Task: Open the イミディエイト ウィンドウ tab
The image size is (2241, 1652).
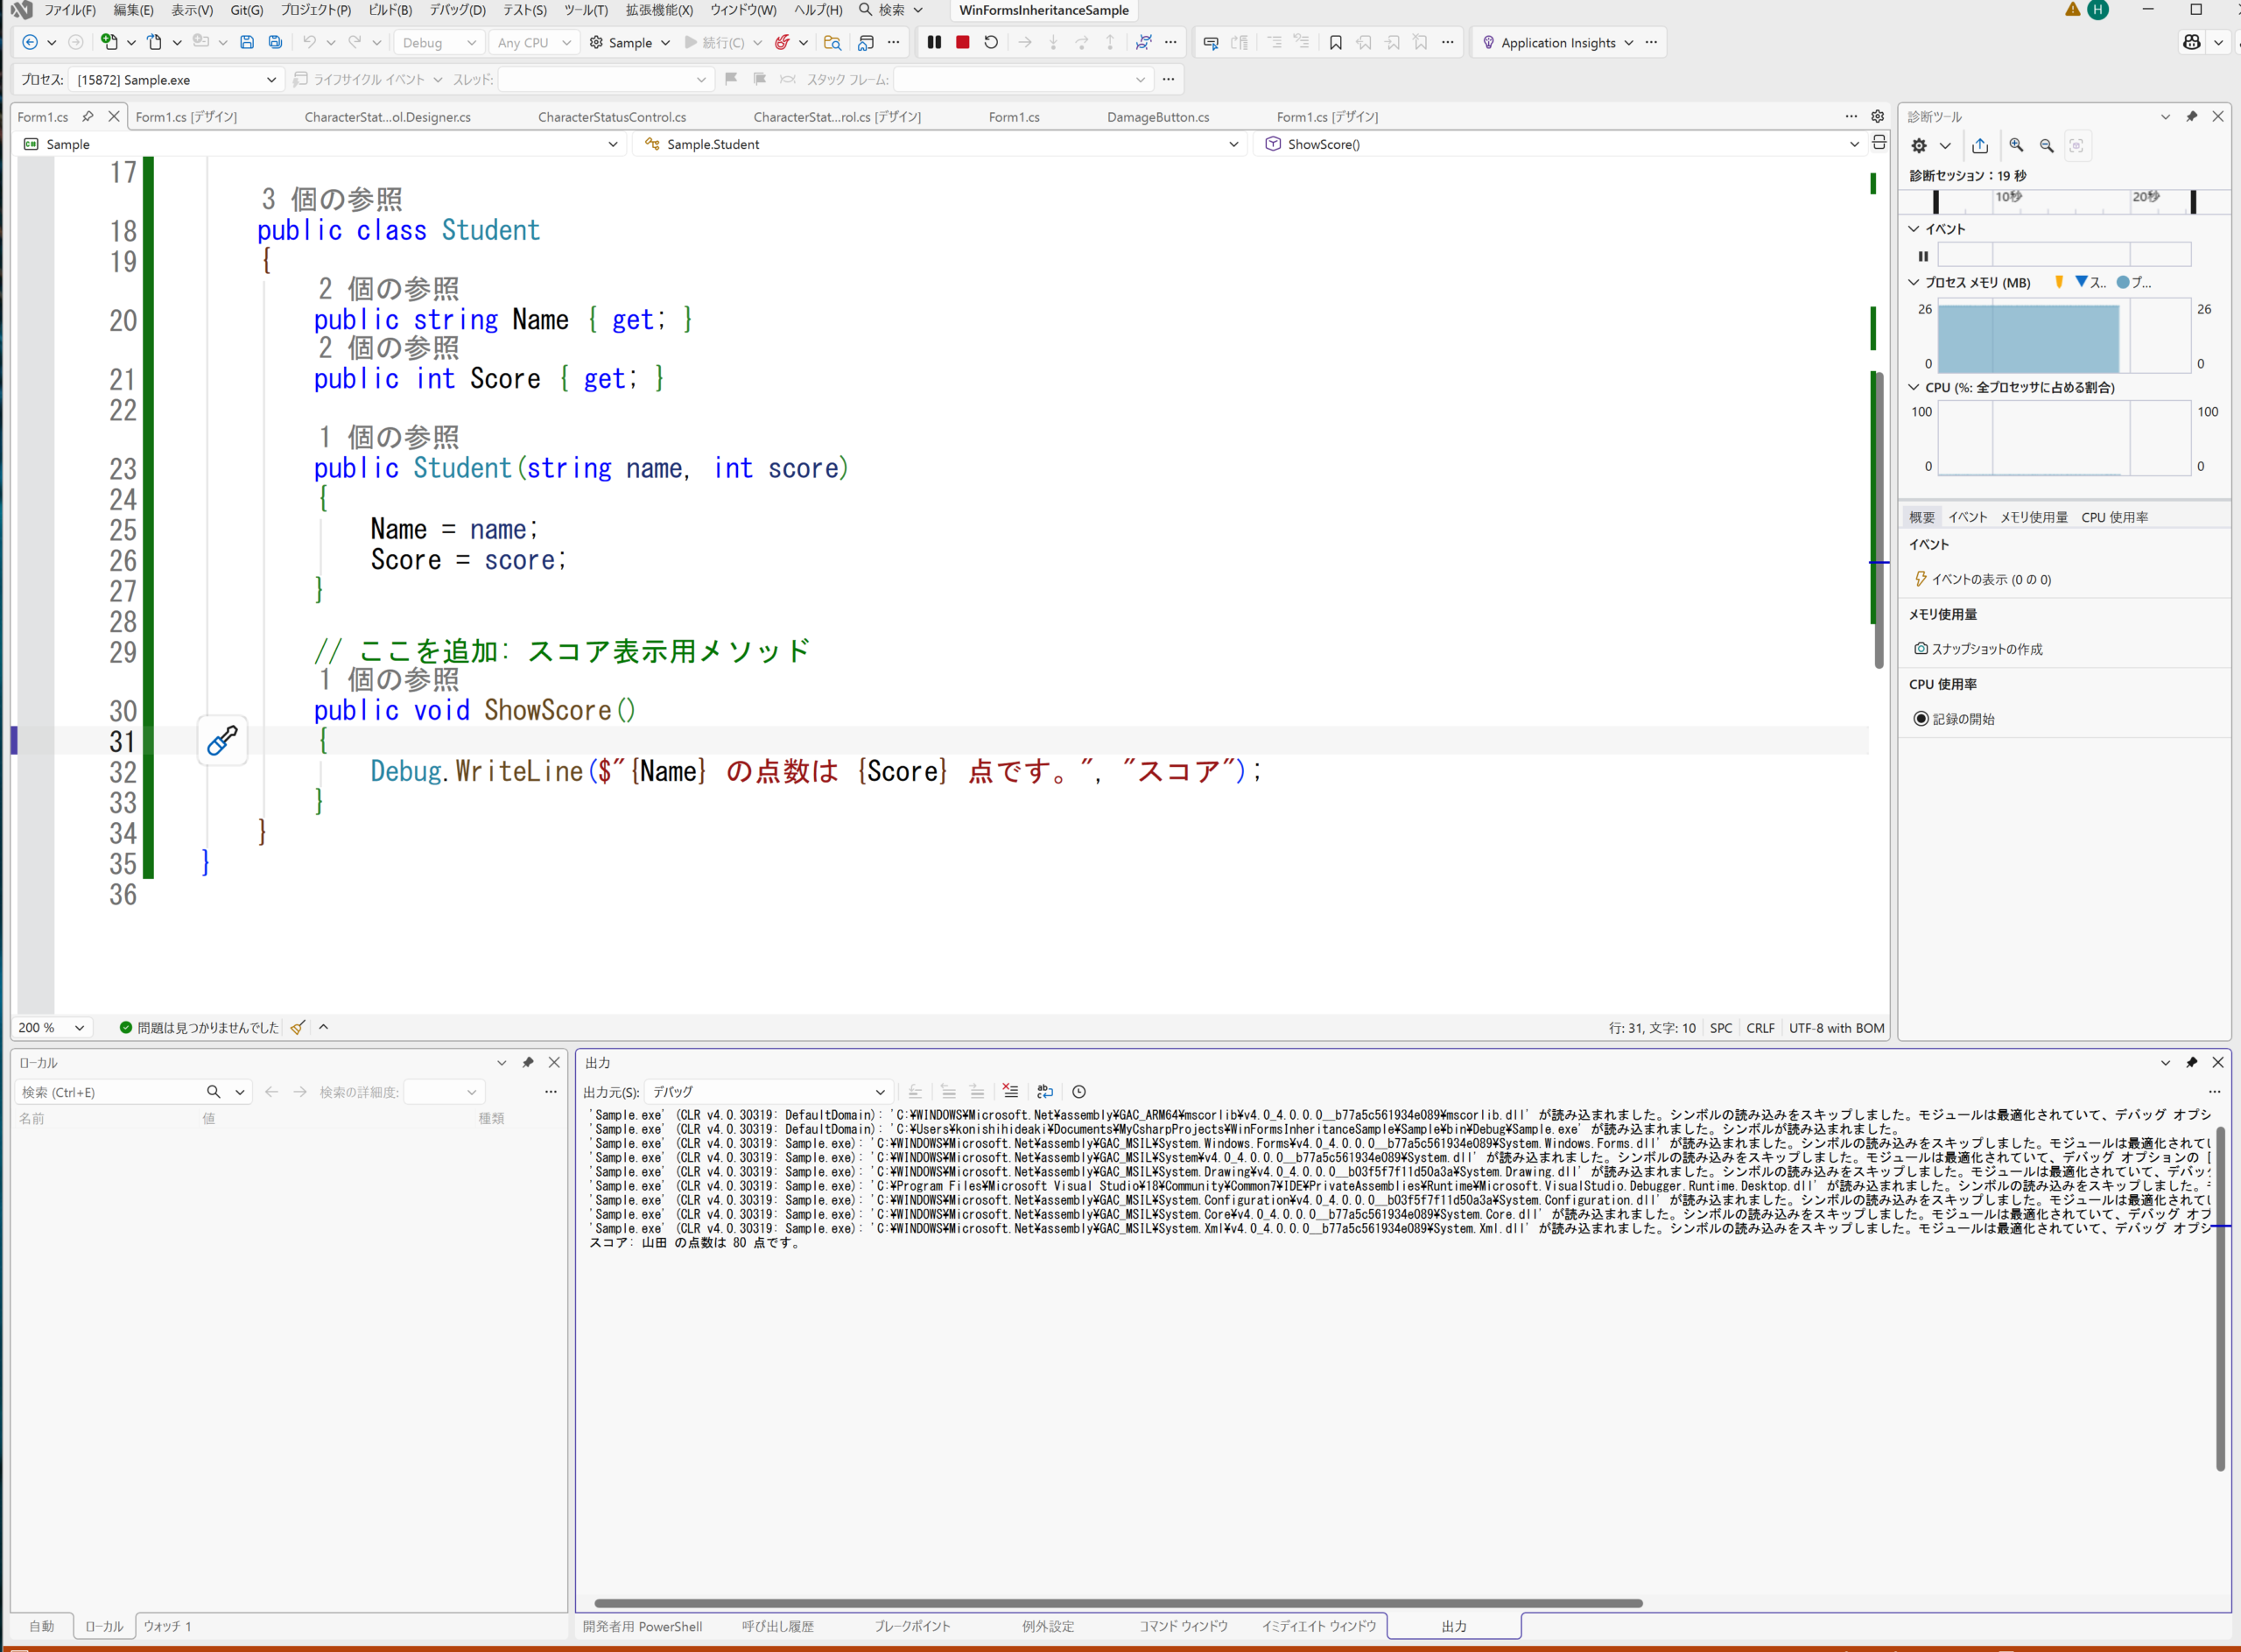Action: (x=1319, y=1627)
